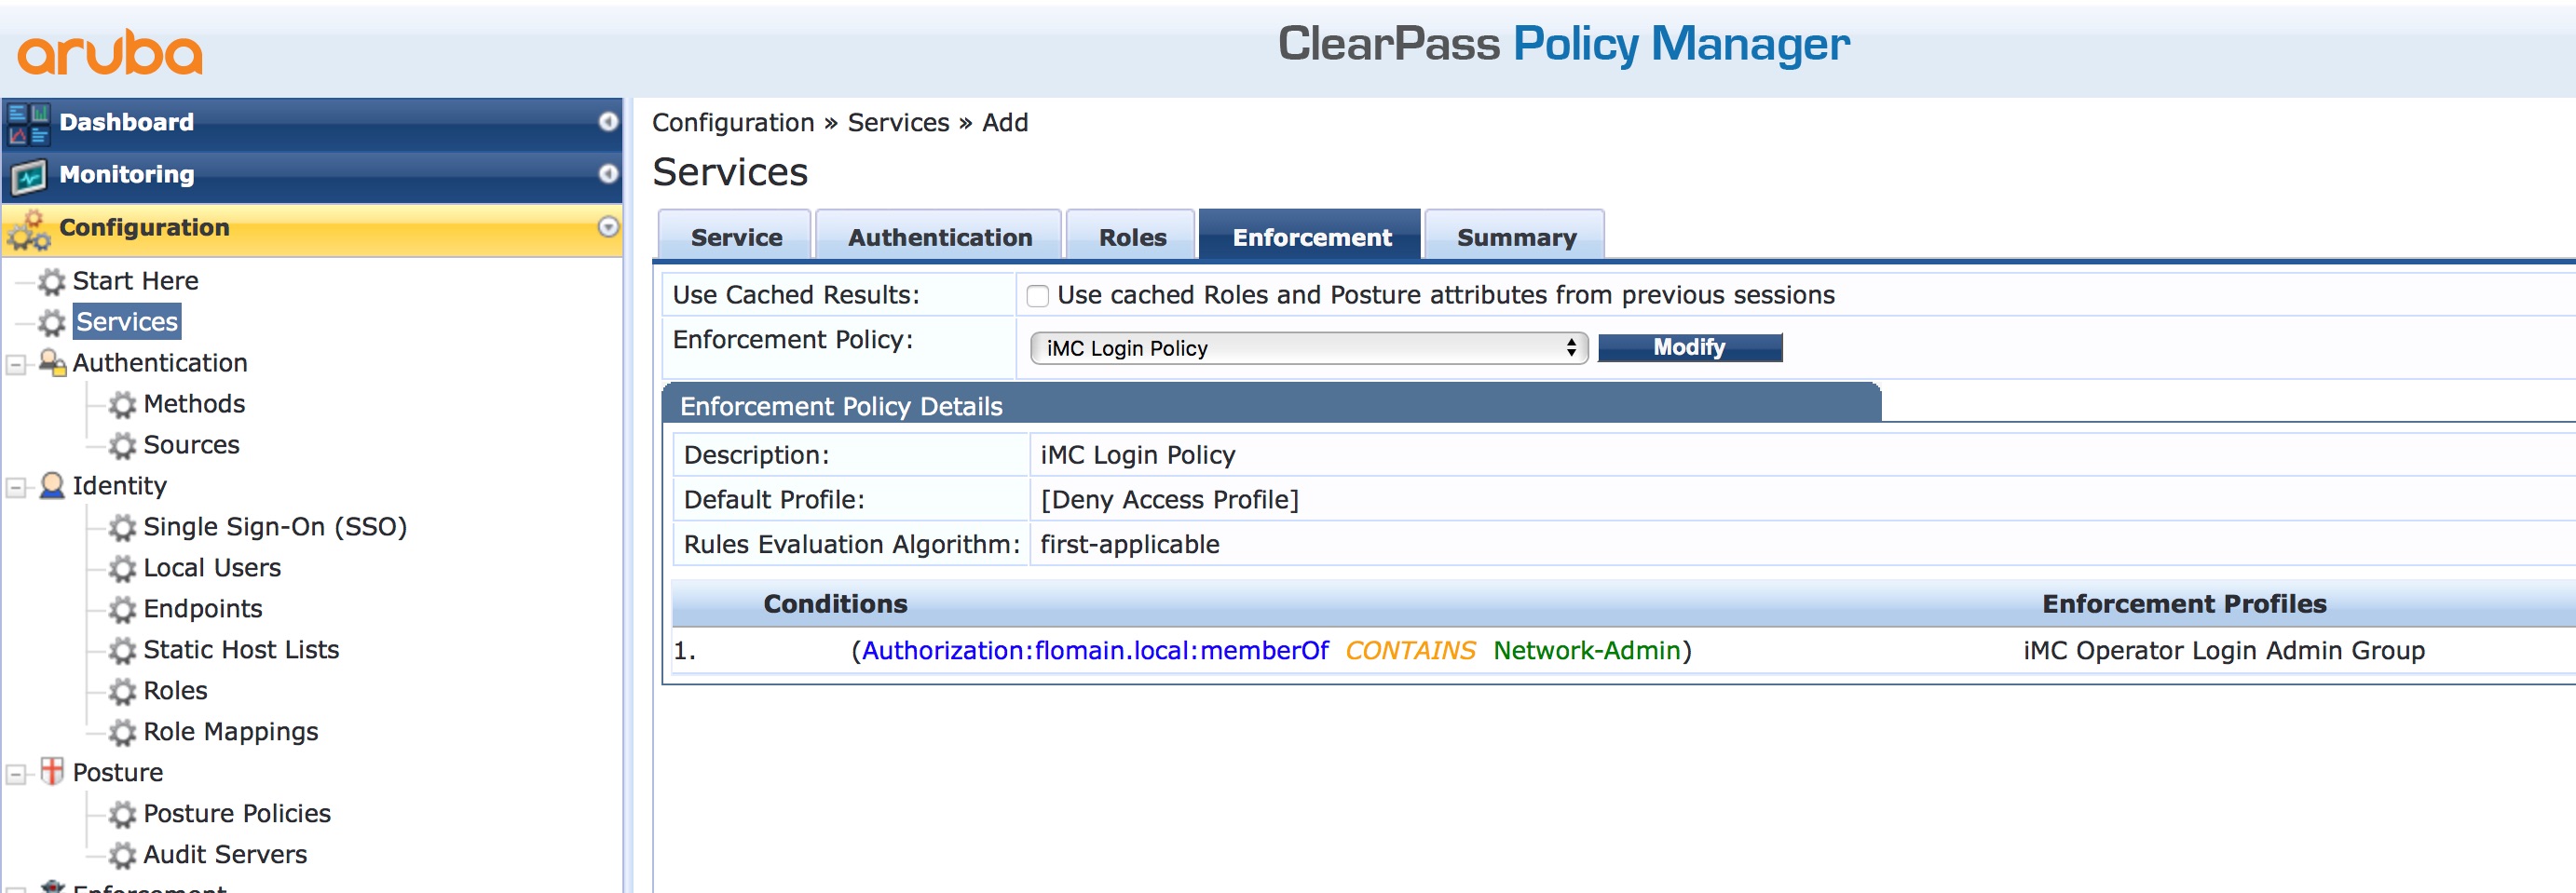Click the Modify button
The image size is (2576, 893).
coord(1690,347)
